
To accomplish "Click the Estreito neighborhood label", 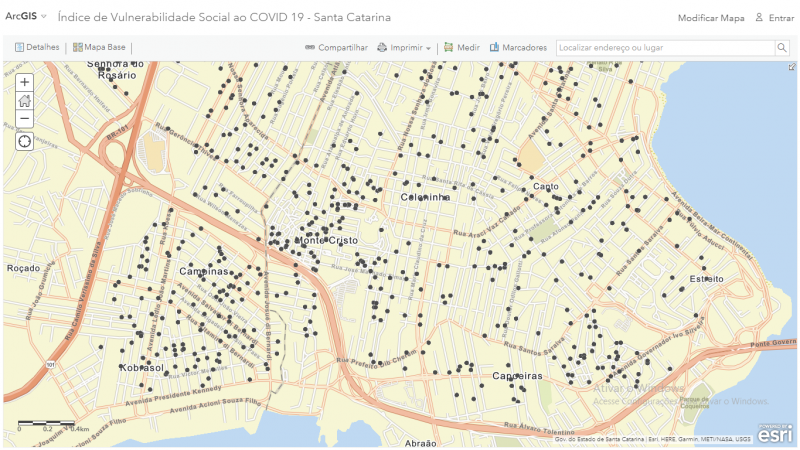I will (x=707, y=279).
